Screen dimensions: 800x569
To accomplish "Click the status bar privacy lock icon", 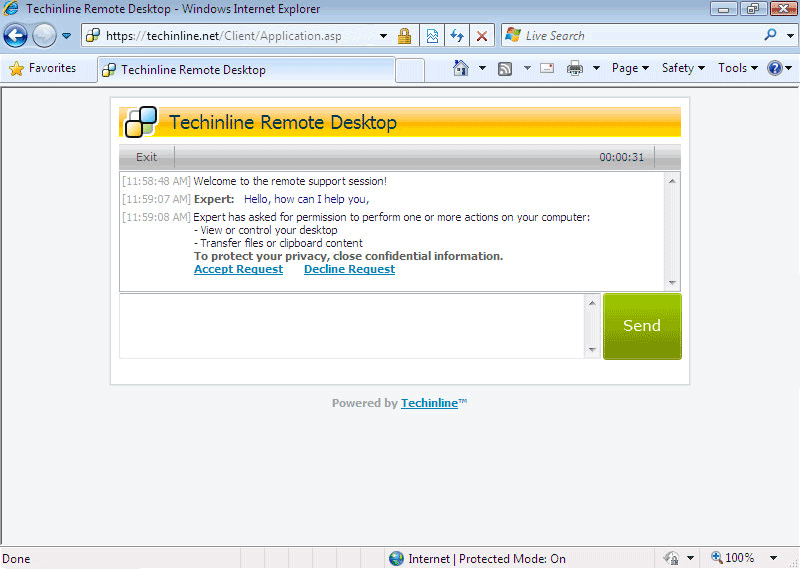I will point(672,558).
